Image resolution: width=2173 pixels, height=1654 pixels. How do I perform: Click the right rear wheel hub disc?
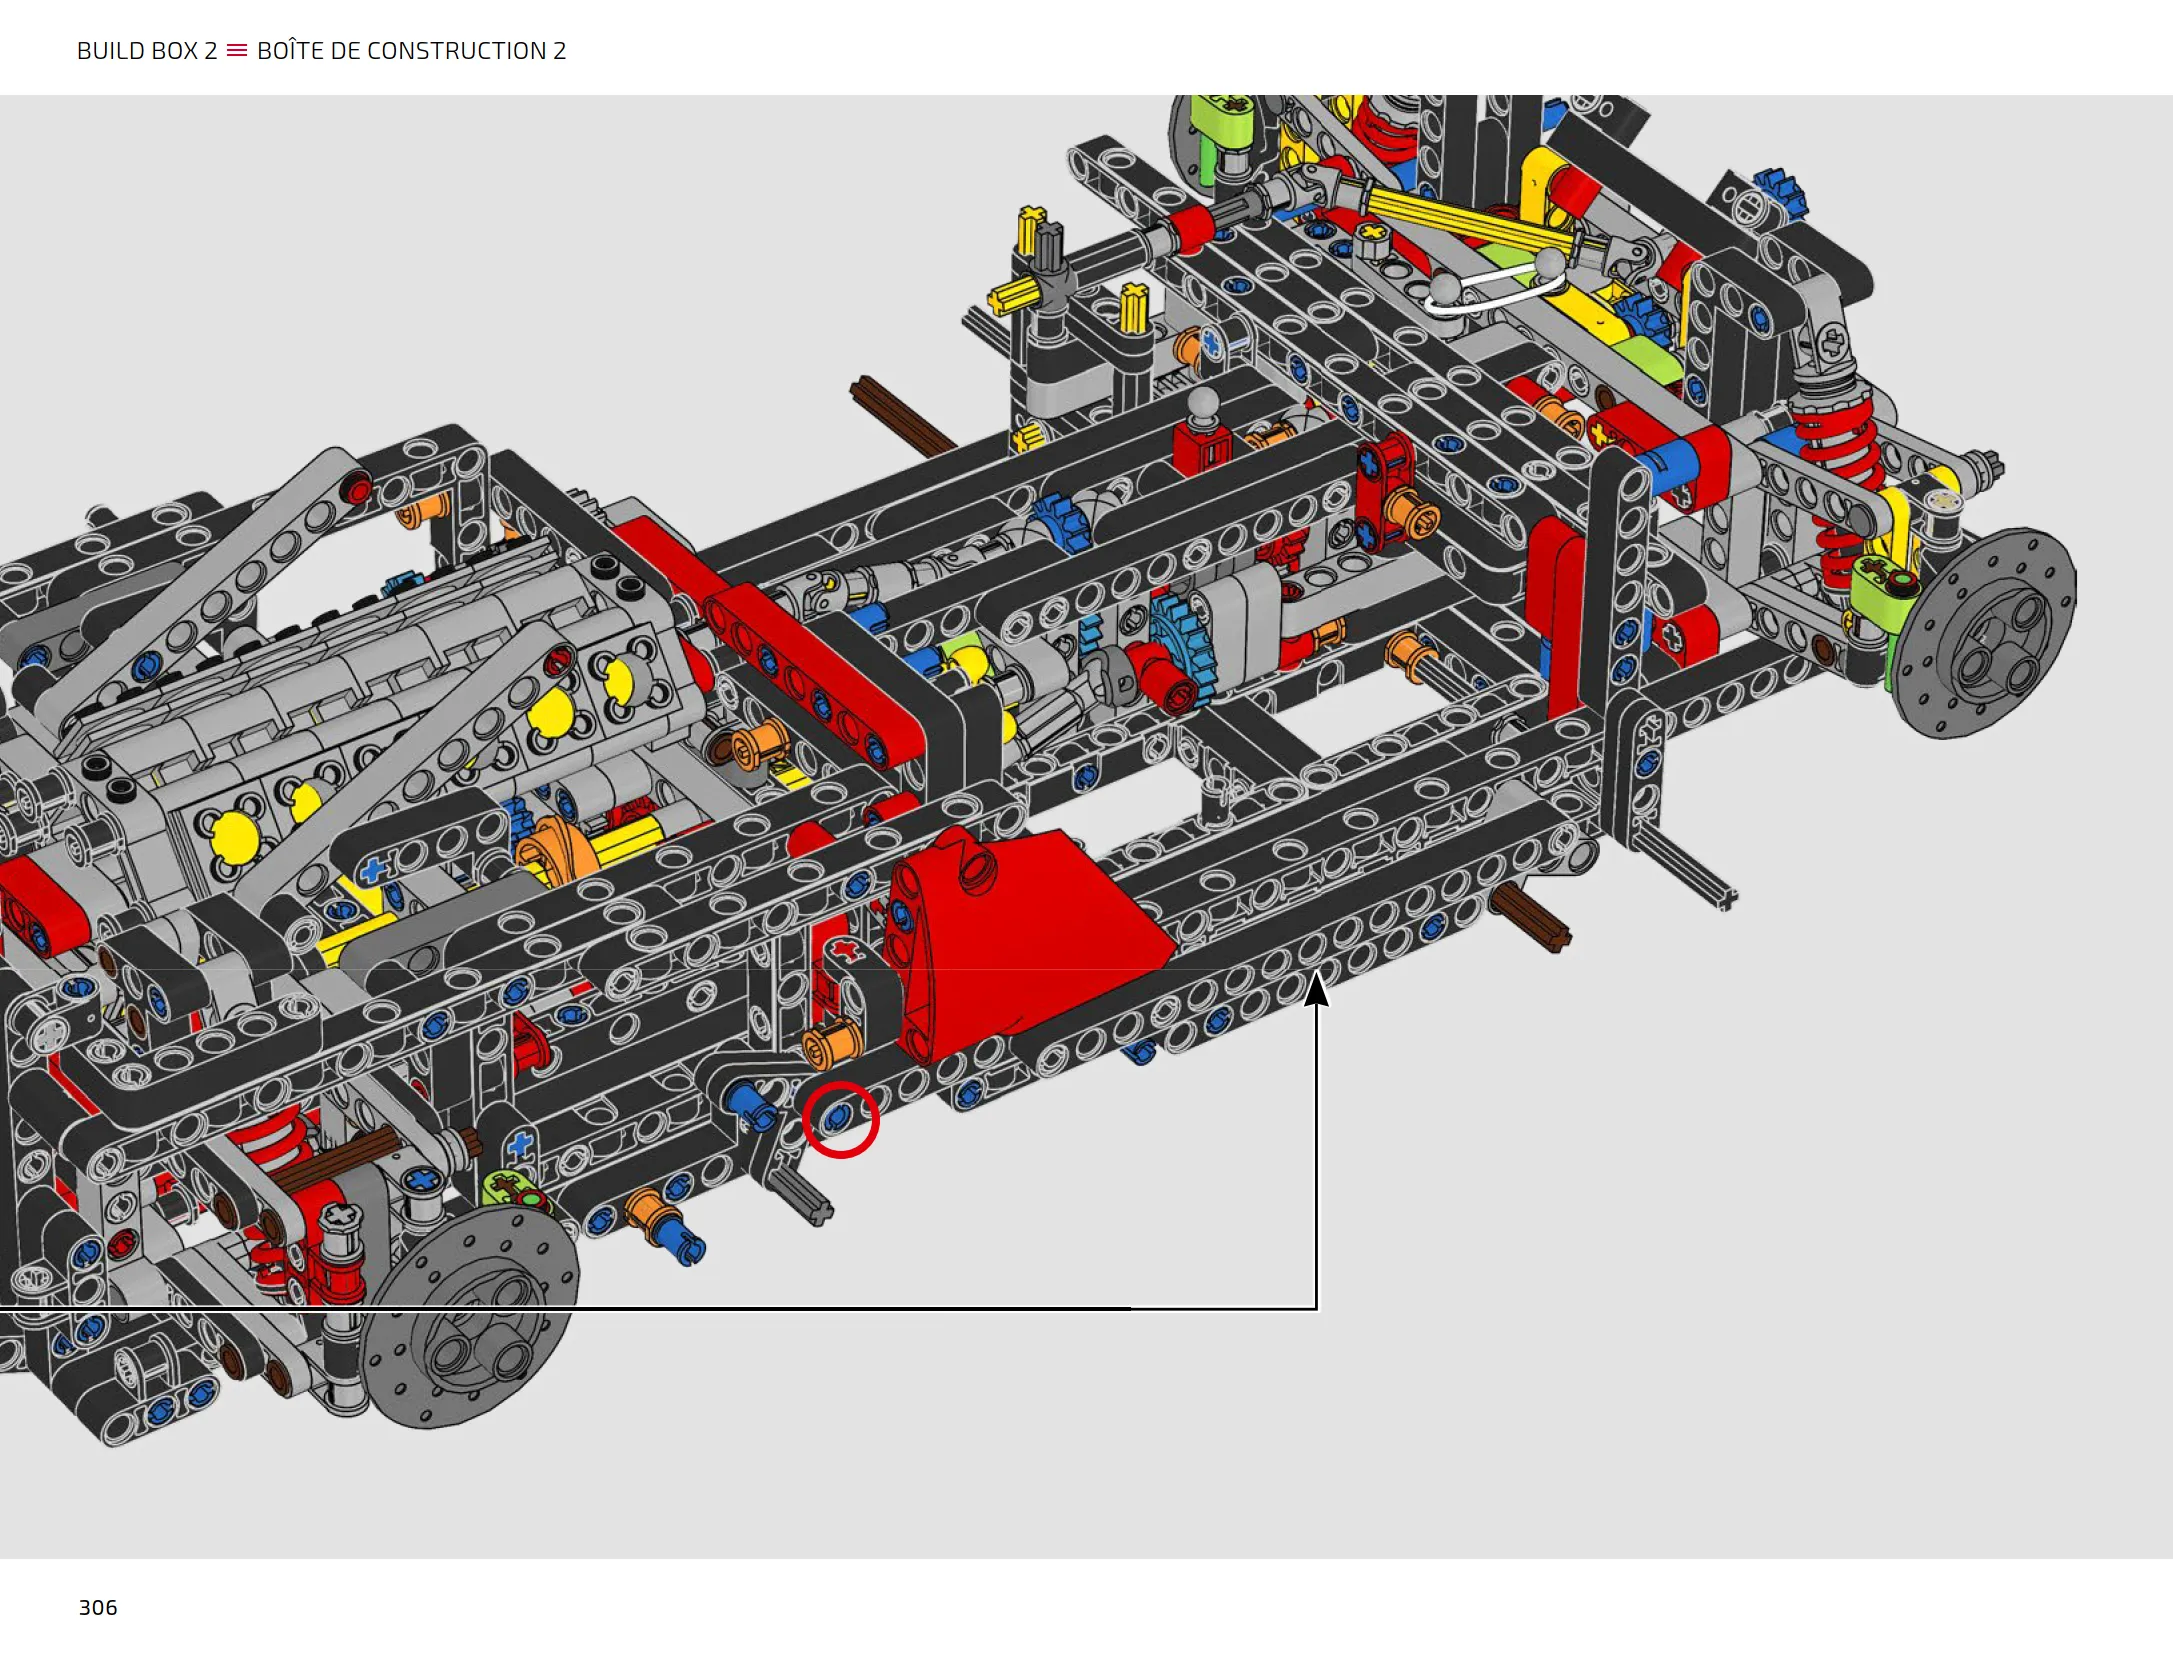1984,634
